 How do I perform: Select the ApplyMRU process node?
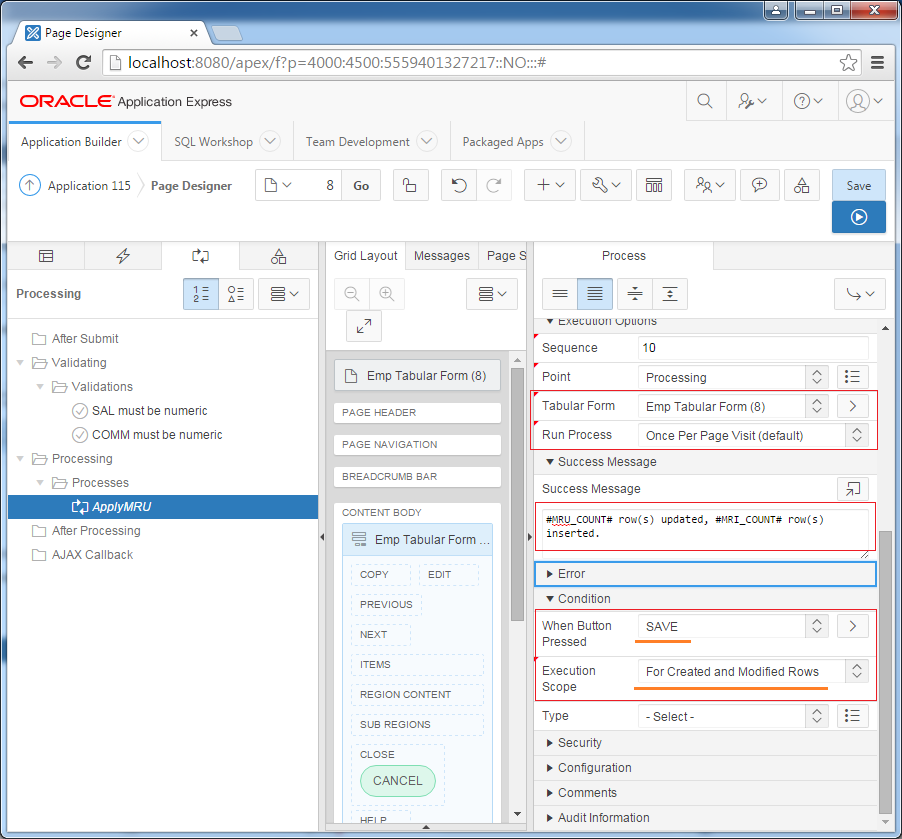click(163, 507)
